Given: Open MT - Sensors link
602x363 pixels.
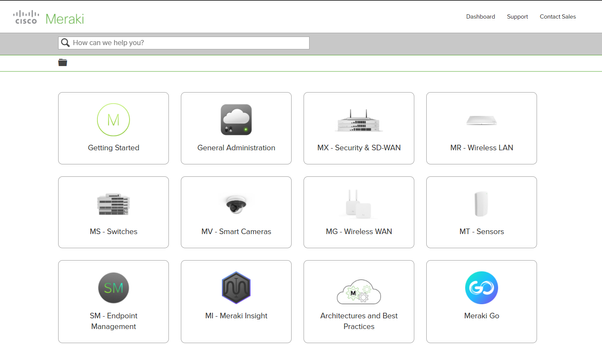Looking at the screenshot, I should point(481,231).
